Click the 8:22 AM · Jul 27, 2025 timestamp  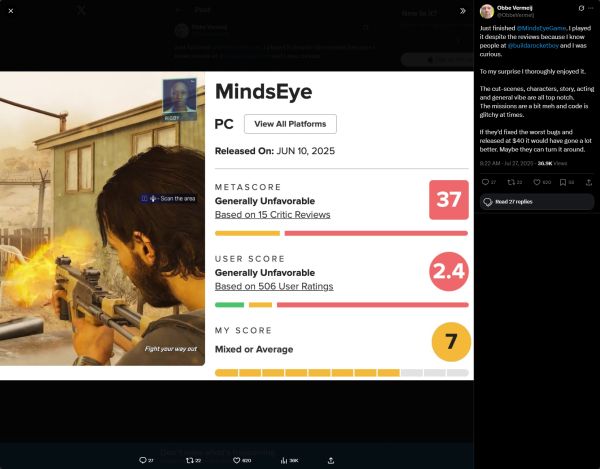pos(506,163)
